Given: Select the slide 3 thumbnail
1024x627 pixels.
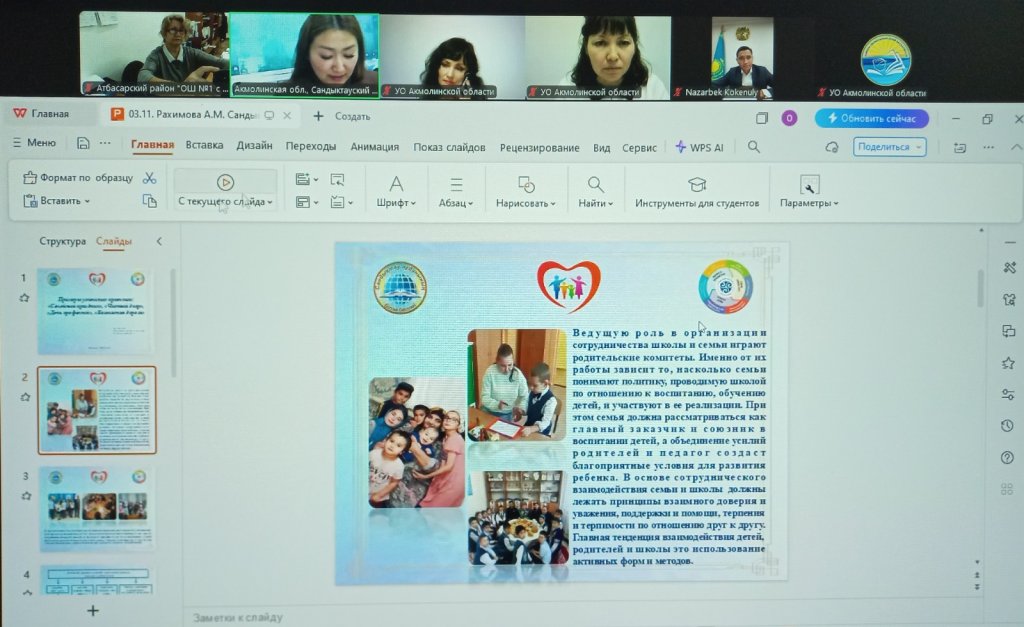Looking at the screenshot, I should point(97,508).
